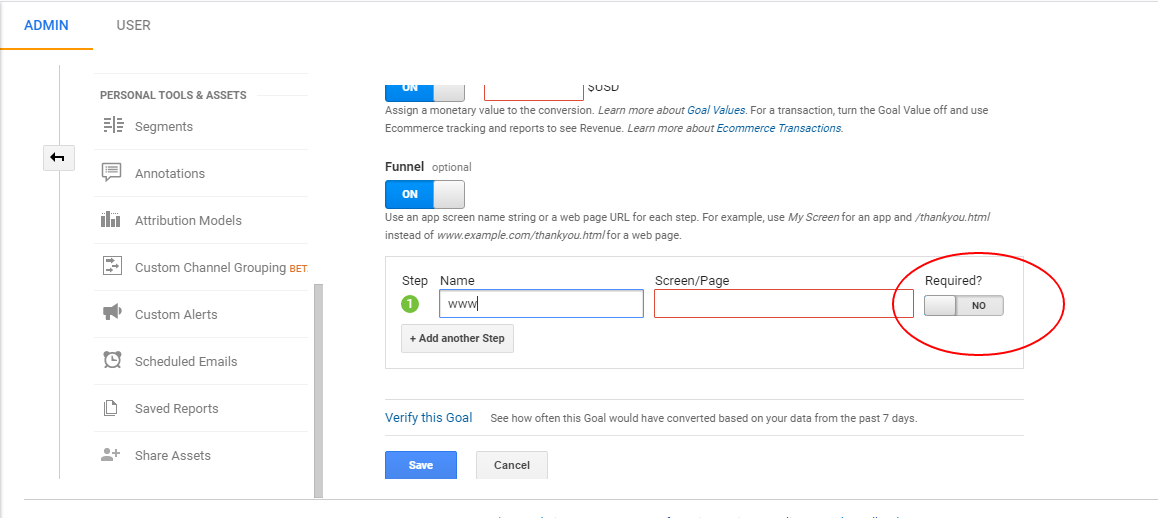The image size is (1158, 518).
Task: Select the ADMIN tab
Action: (46, 25)
